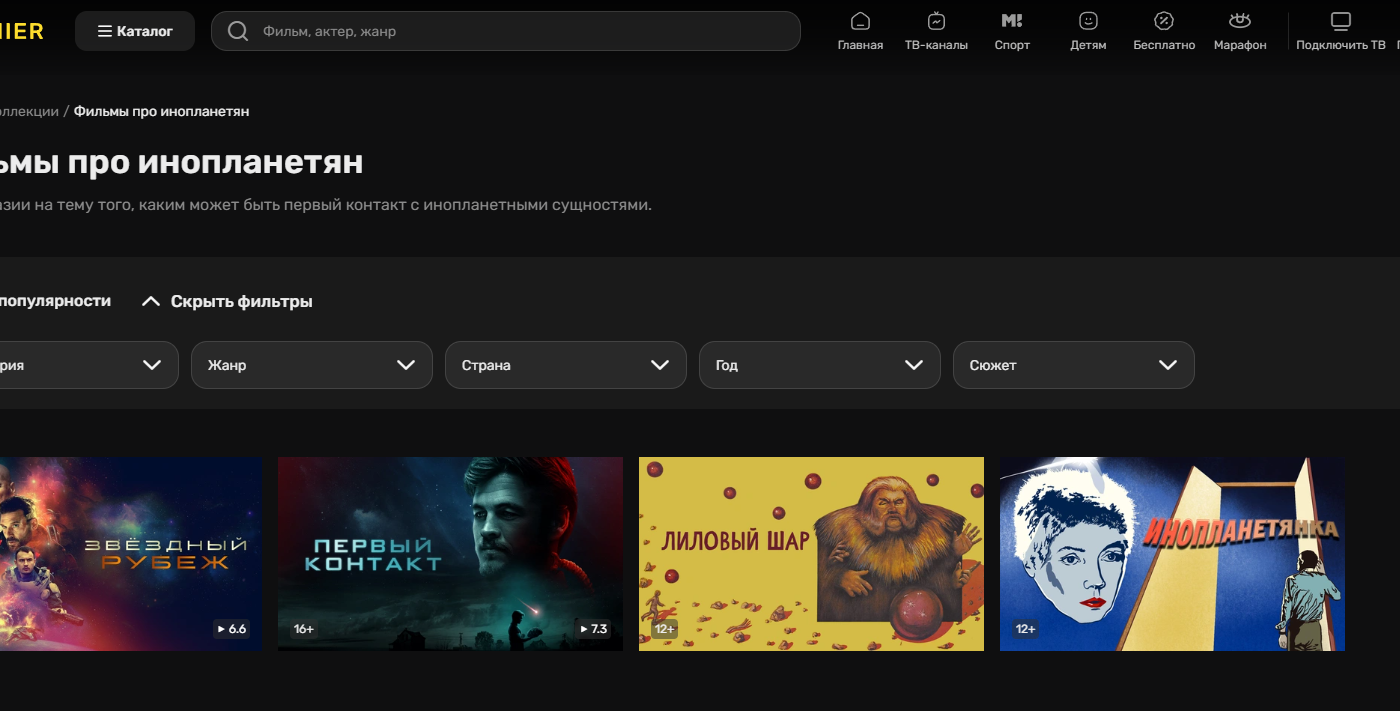Click the 12+ age badge on Лиловый шар
The width and height of the screenshot is (1400, 711).
coord(665,629)
